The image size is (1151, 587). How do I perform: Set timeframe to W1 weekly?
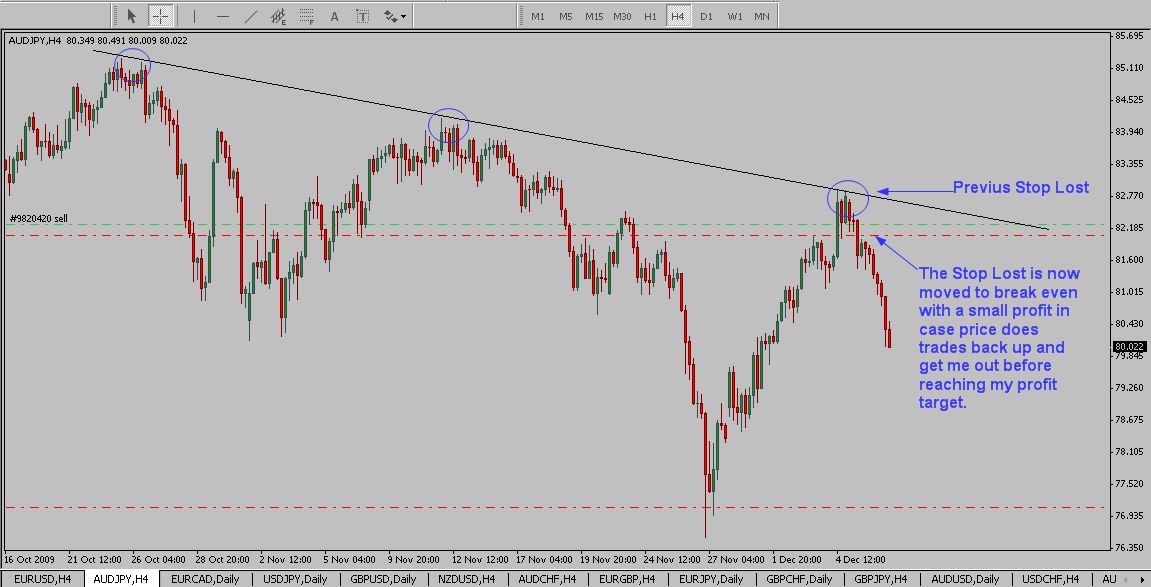734,16
